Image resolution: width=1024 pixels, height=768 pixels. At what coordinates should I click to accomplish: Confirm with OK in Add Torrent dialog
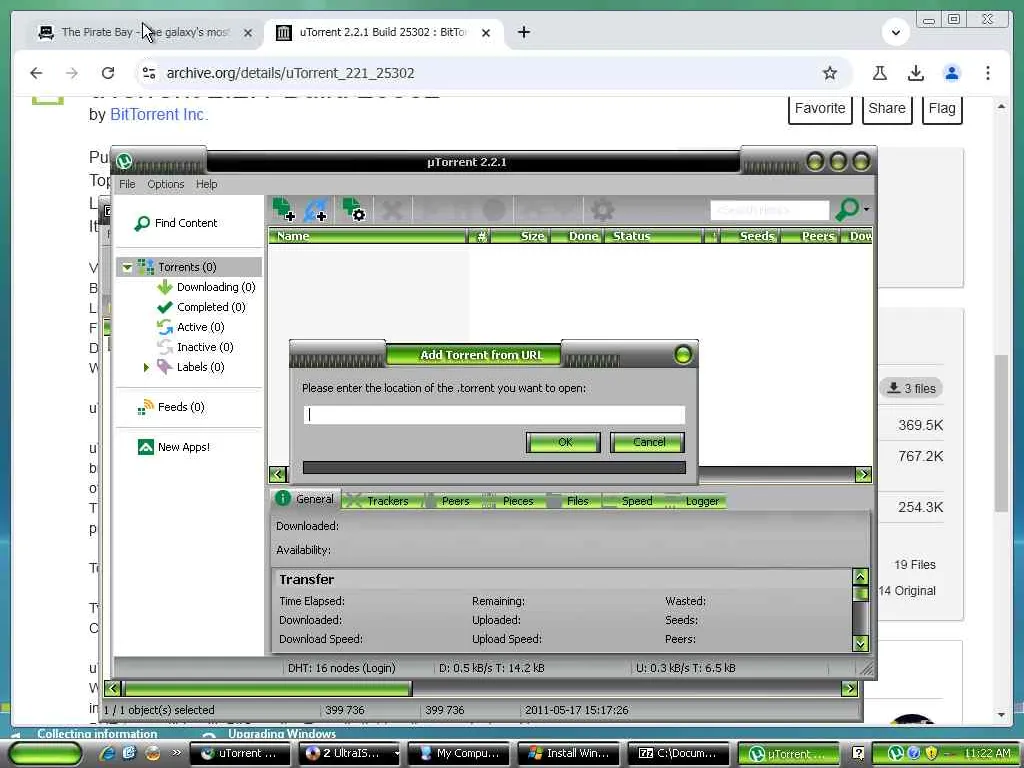point(564,442)
